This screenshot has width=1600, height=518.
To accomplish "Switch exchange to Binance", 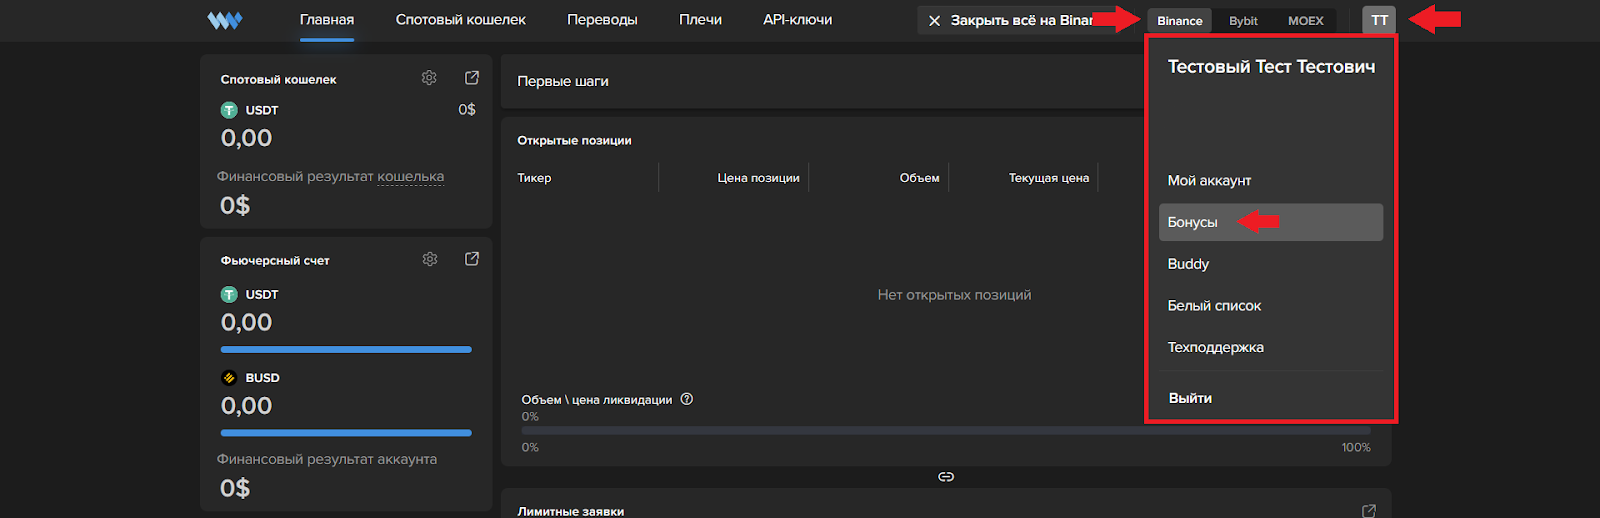I will 1180,21.
